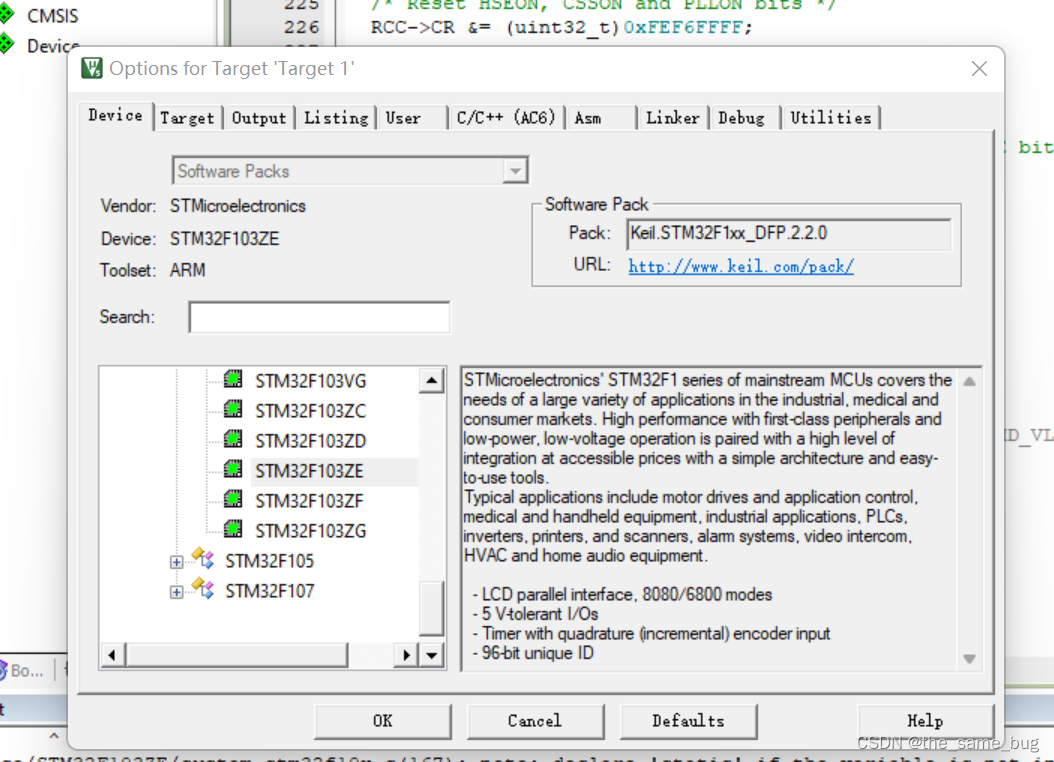Click the Books tab in main window
This screenshot has height=762, width=1054.
click(22, 670)
